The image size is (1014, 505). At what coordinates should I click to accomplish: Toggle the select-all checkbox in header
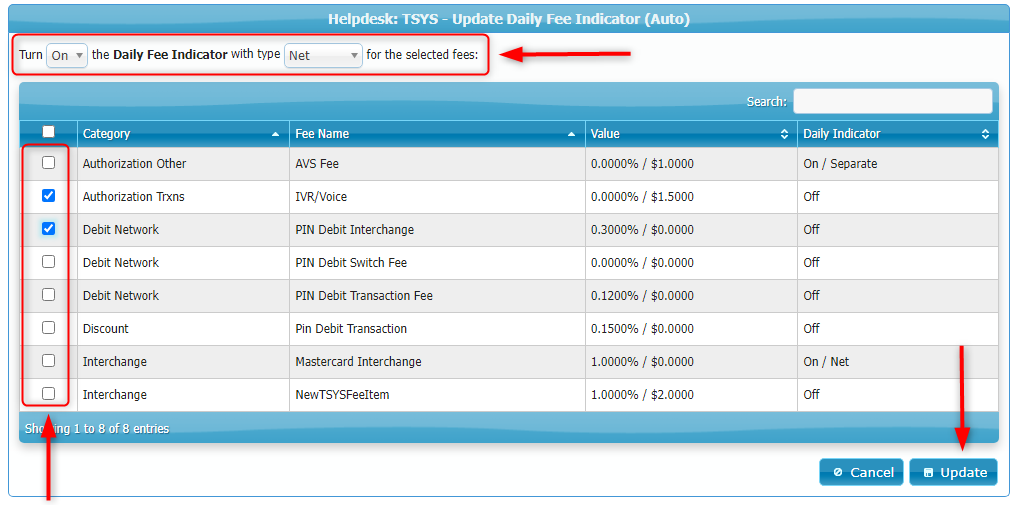48,132
